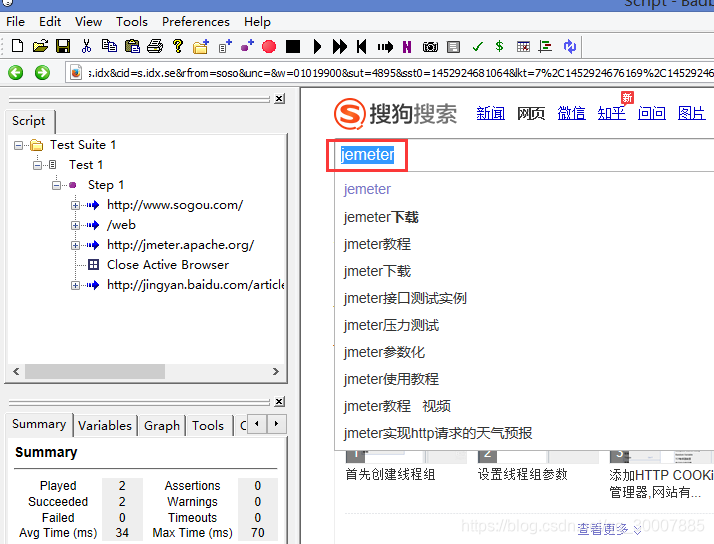Click the dotted arrow step icon in toolbar
Screen dimensions: 714x544
coord(385,46)
